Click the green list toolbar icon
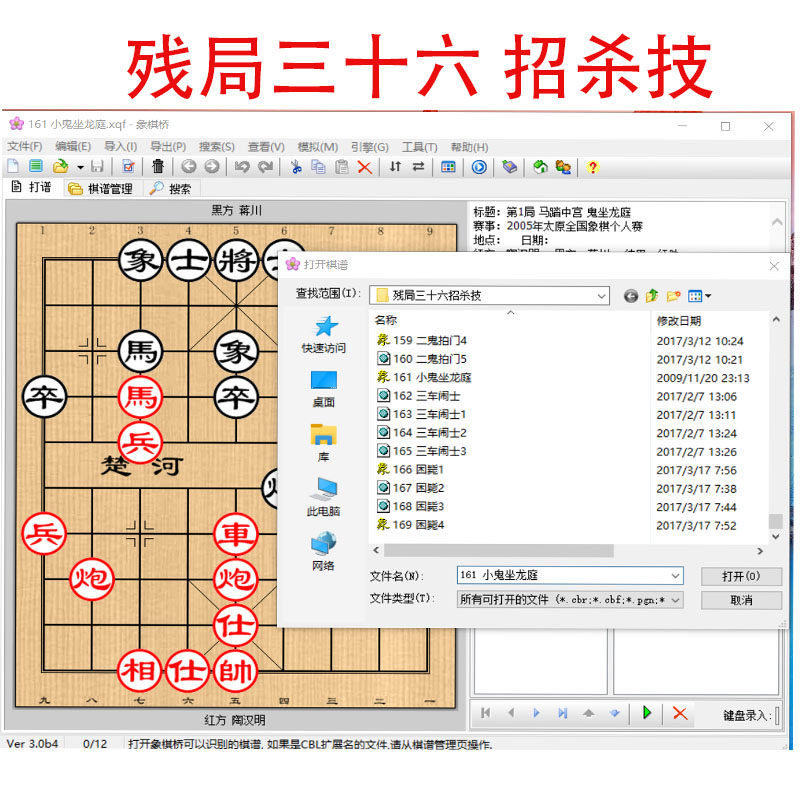The height and width of the screenshot is (800, 800). click(36, 166)
